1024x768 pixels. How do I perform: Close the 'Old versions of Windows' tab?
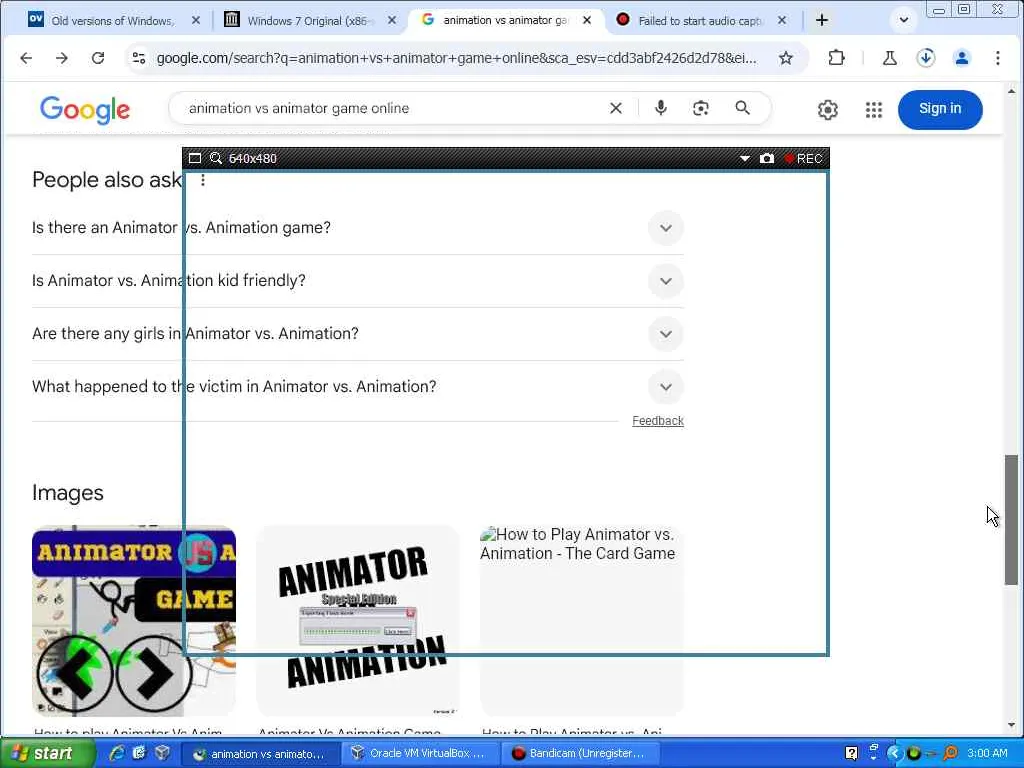(x=195, y=20)
